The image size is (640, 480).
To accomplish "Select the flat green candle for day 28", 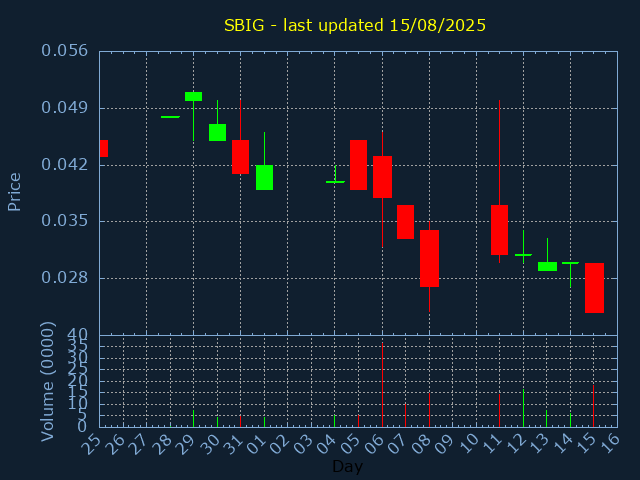I will [x=170, y=117].
